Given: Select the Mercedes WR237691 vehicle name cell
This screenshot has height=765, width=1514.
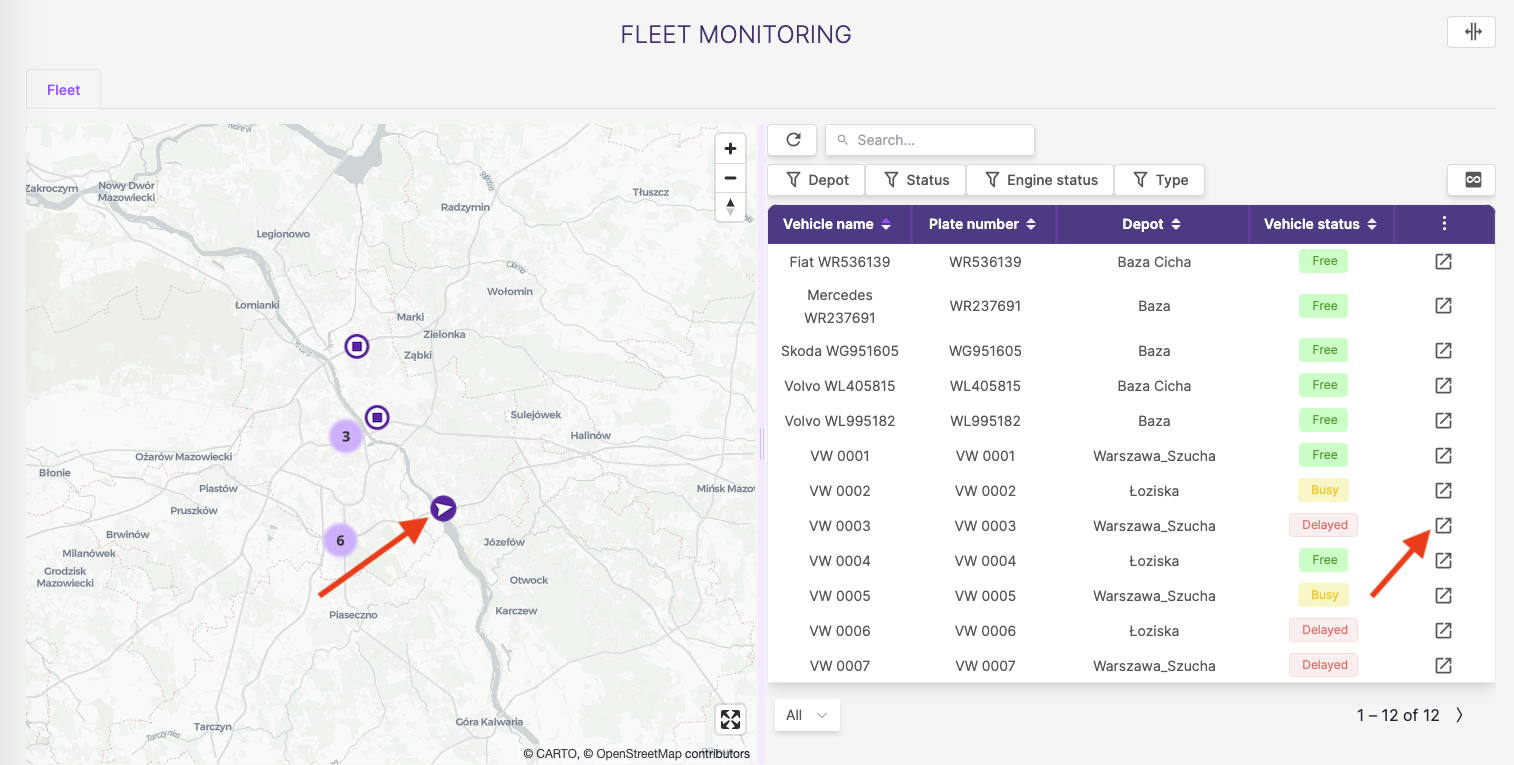Looking at the screenshot, I should tap(840, 306).
